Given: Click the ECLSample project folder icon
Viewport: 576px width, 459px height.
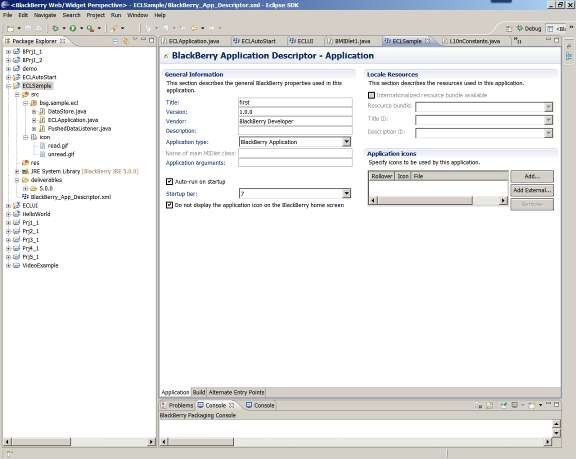Looking at the screenshot, I should [x=17, y=86].
